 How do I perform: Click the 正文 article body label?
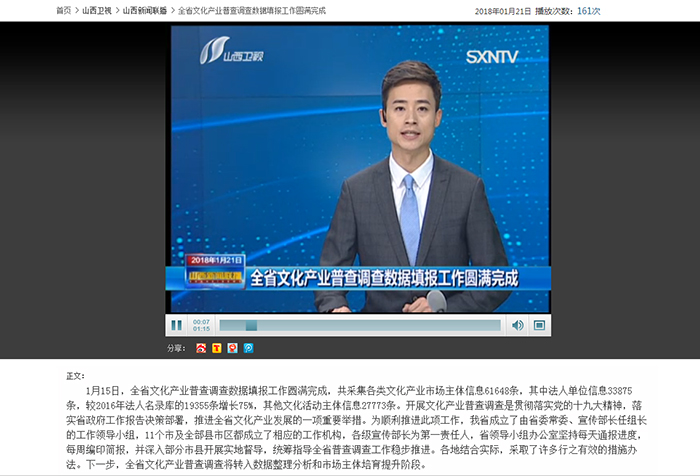76,376
